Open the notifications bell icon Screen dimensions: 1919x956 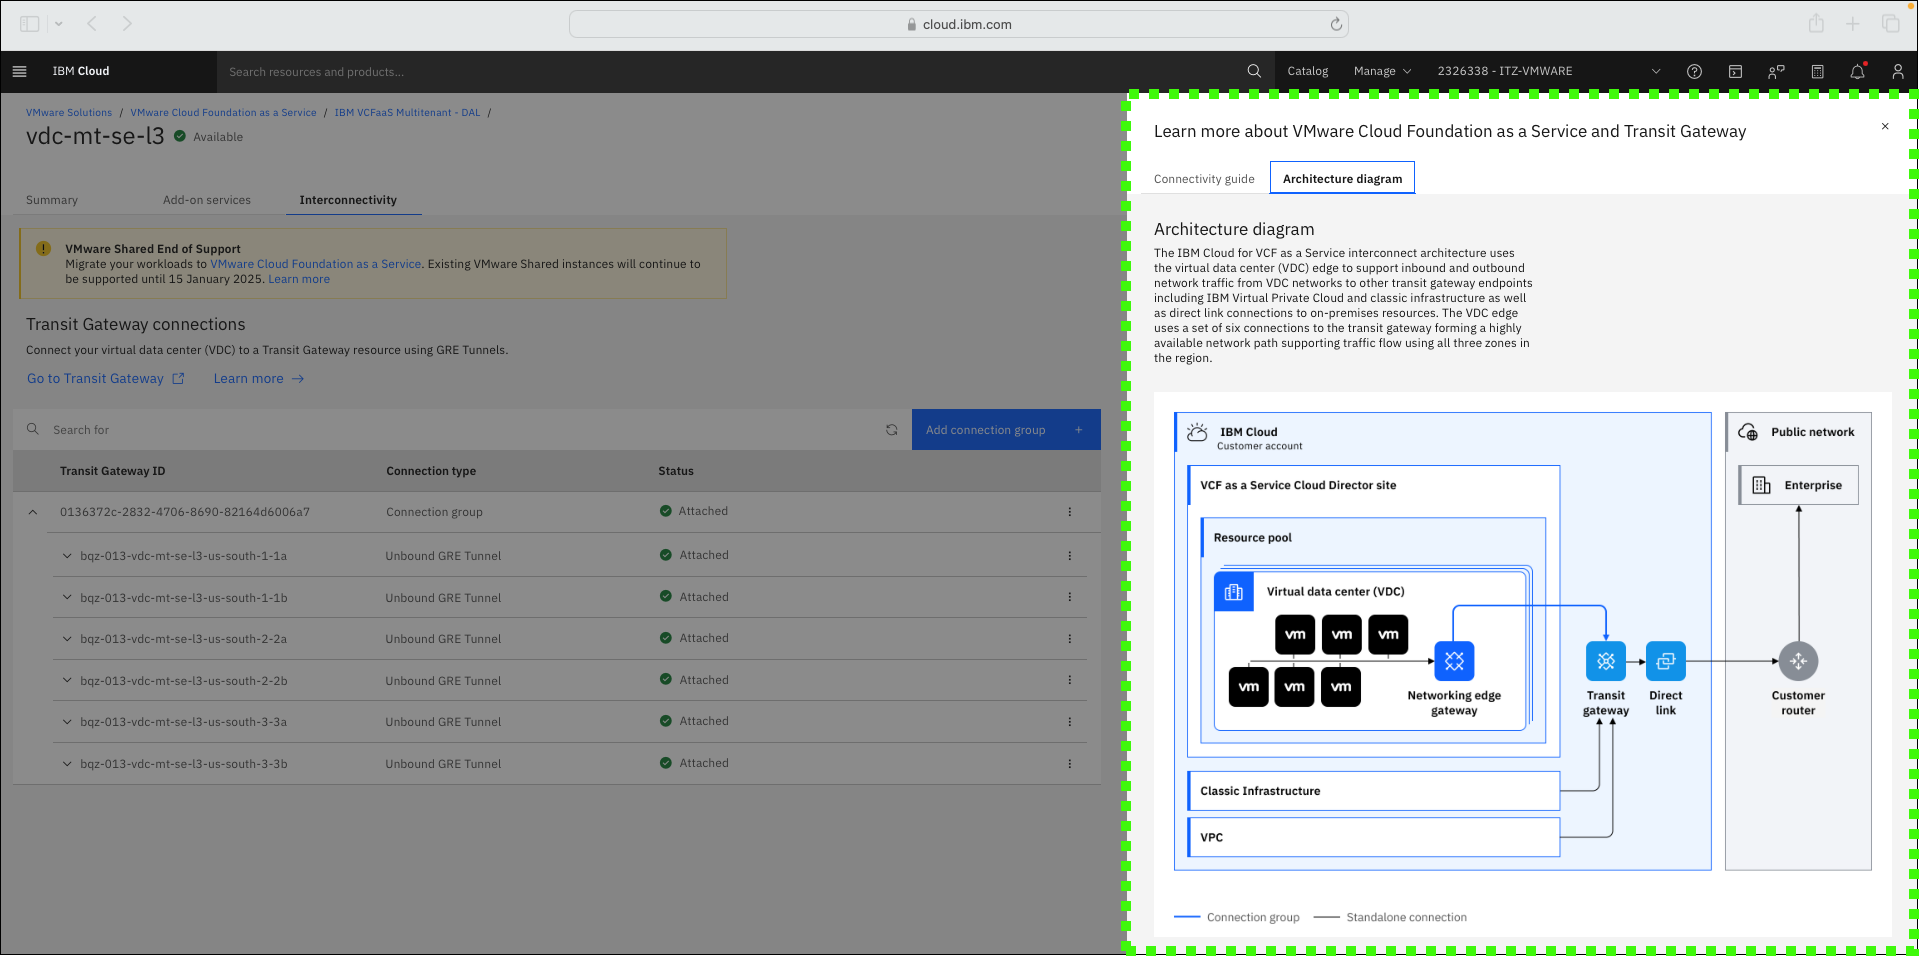point(1857,71)
